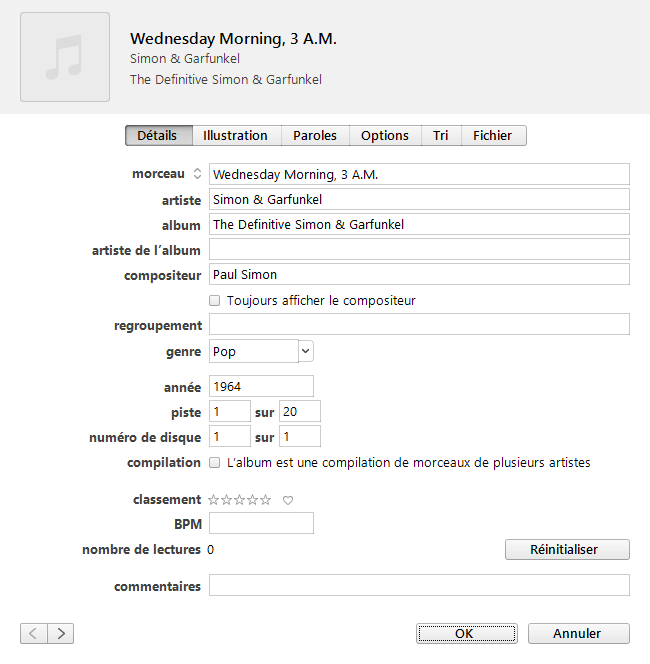The image size is (650, 664).
Task: Expand the genre dropdown arrow
Action: [306, 351]
